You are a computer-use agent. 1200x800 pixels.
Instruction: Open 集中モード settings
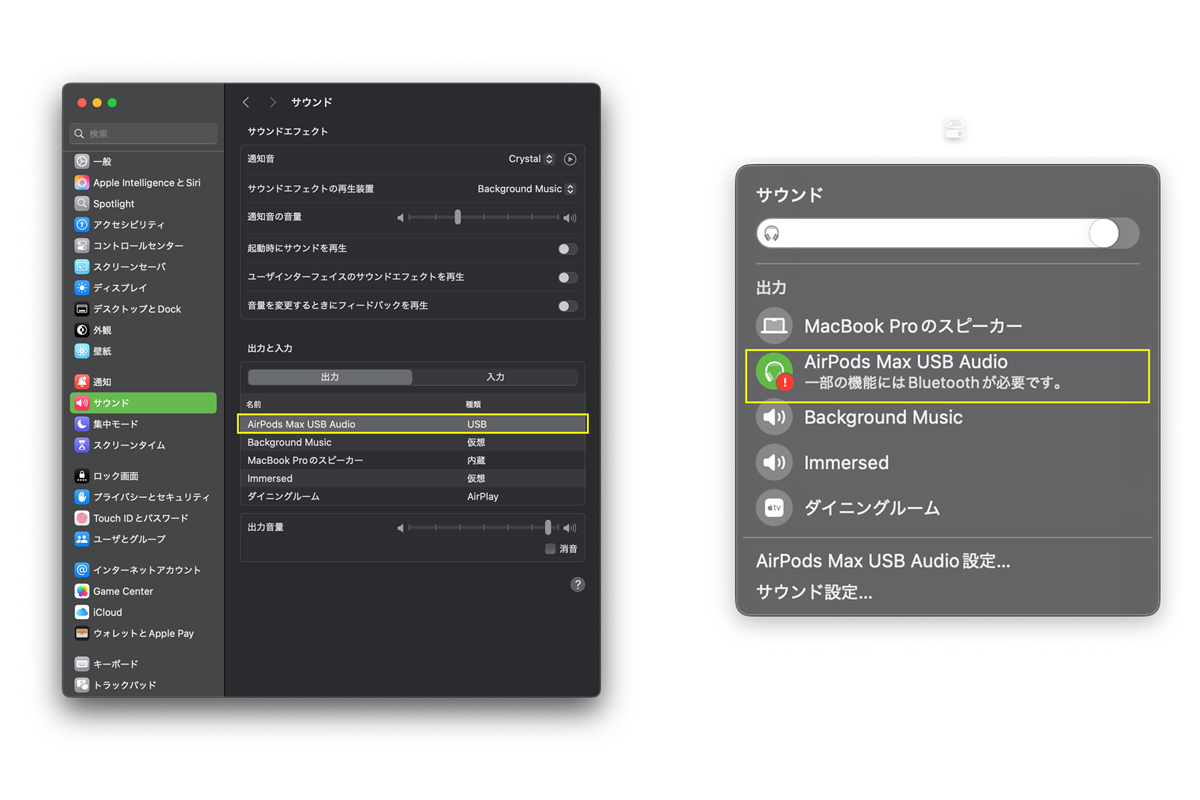143,424
